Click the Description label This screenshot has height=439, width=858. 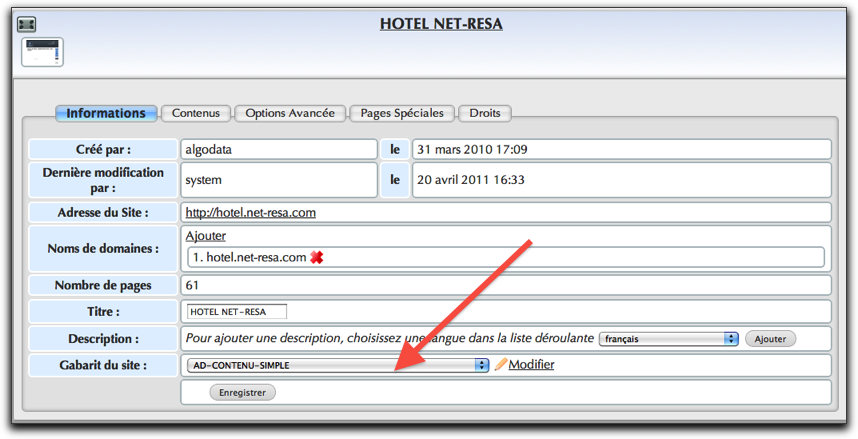pos(103,339)
